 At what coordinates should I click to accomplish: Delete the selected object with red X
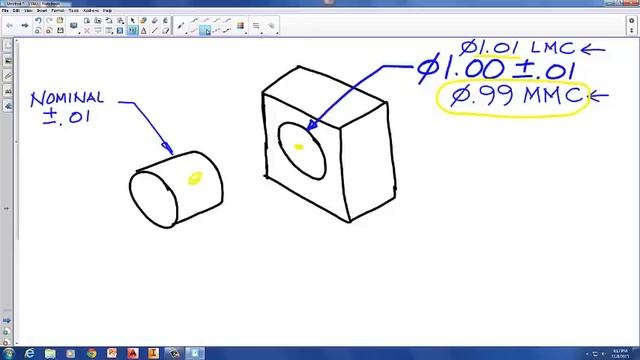(x=87, y=31)
